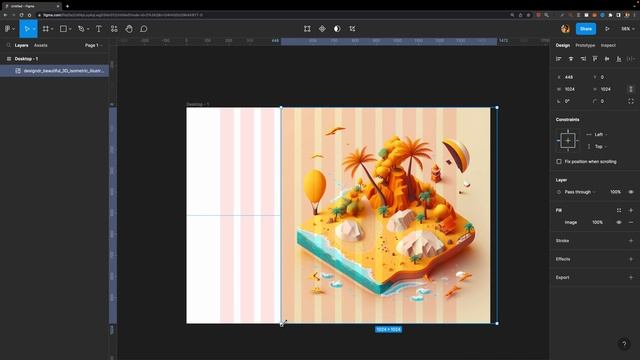The width and height of the screenshot is (640, 360).
Task: Add a stroke with the plus icon
Action: click(631, 241)
